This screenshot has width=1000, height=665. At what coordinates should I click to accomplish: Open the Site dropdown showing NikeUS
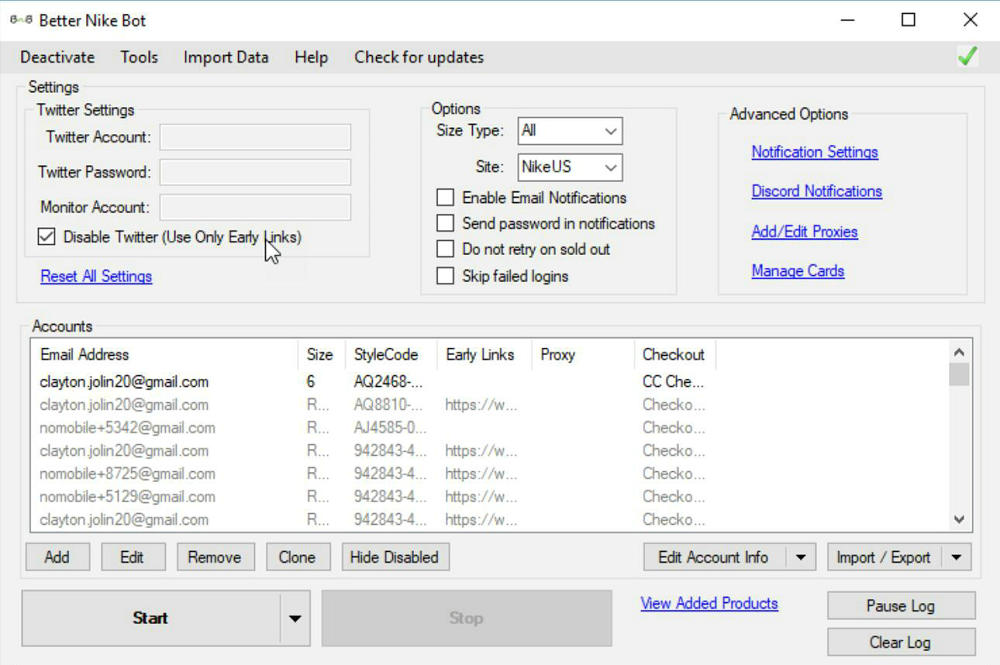570,167
